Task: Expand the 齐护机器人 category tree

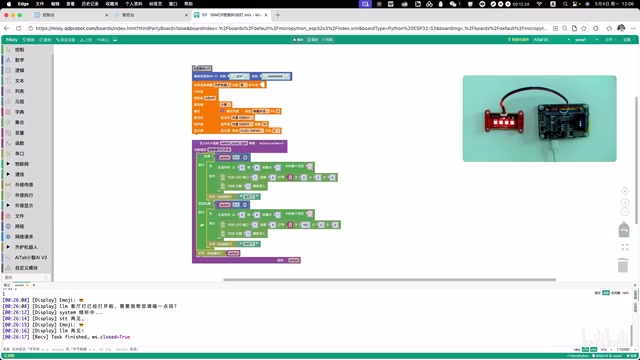Action: pyautogui.click(x=8, y=247)
